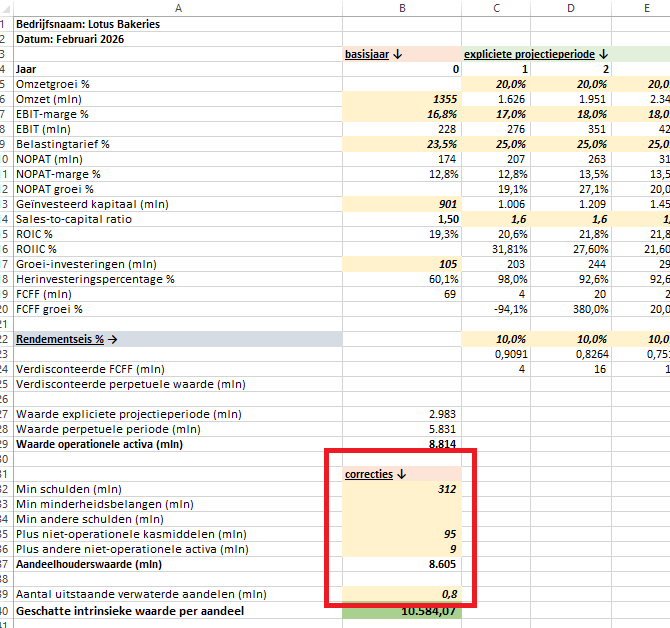Click Min schulden value 312
Image resolution: width=670 pixels, height=628 pixels.
click(x=402, y=489)
